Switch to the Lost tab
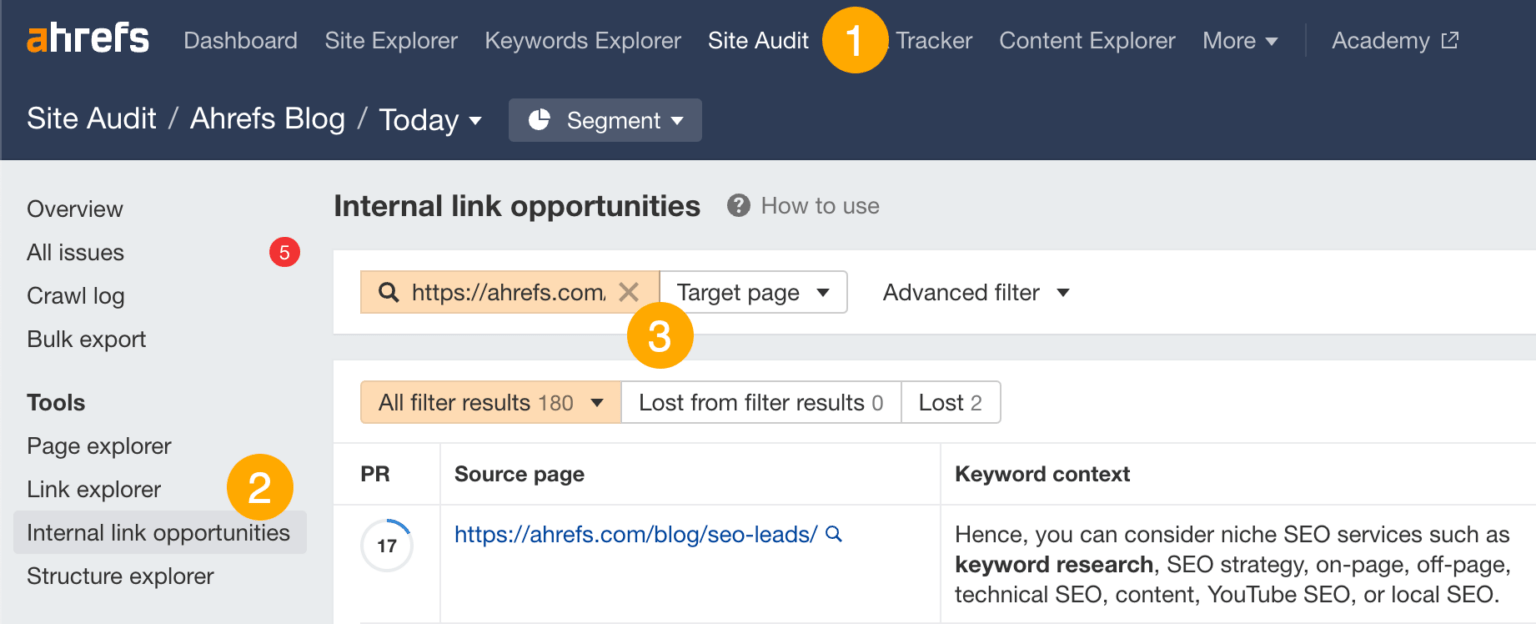This screenshot has height=624, width=1536. 950,402
